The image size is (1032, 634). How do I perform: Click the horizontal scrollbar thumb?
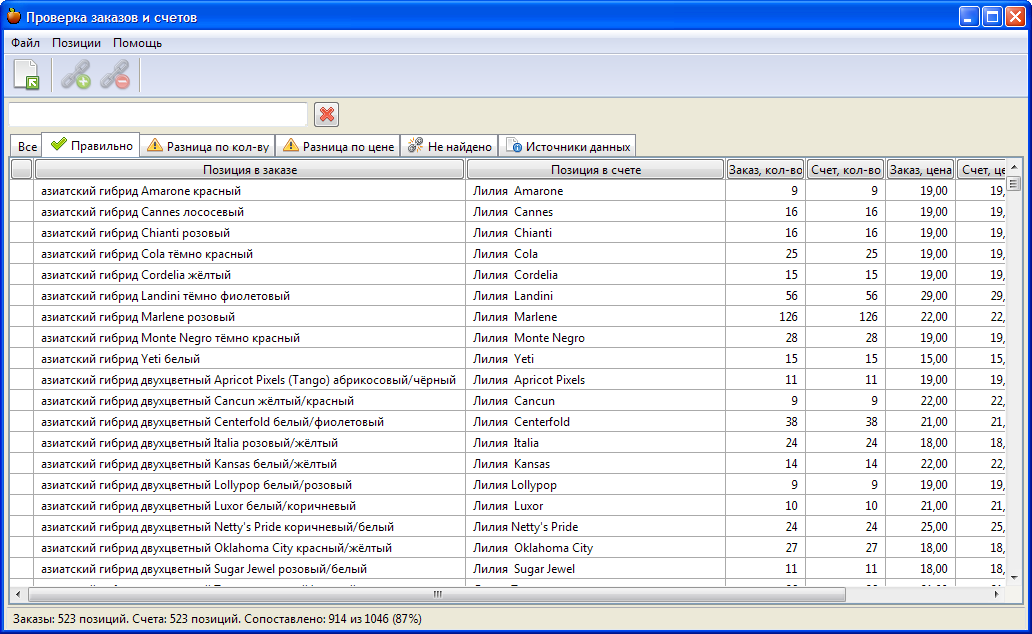pos(437,594)
